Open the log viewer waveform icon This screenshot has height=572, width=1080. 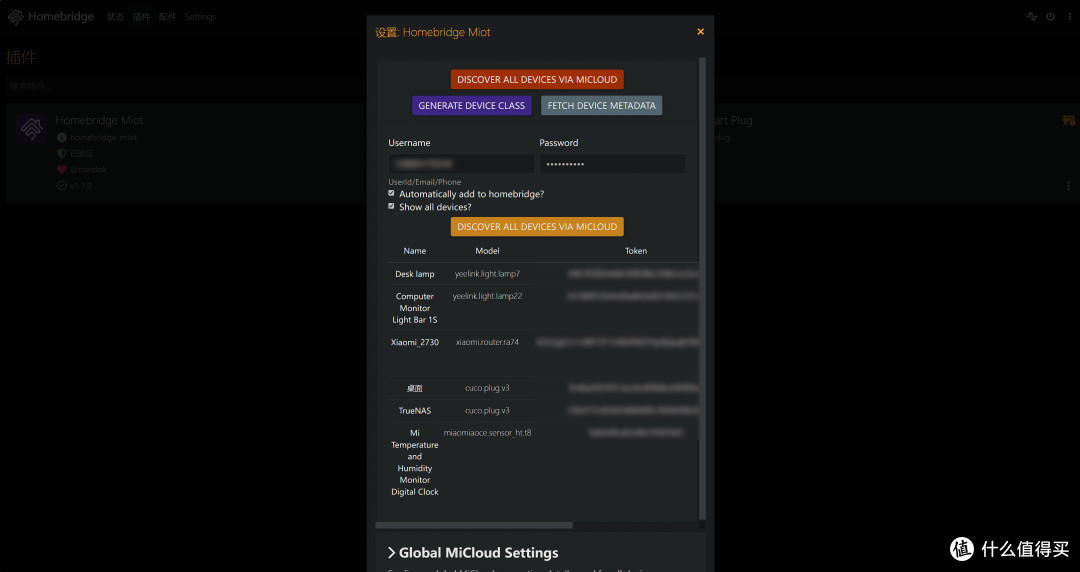click(x=1031, y=17)
